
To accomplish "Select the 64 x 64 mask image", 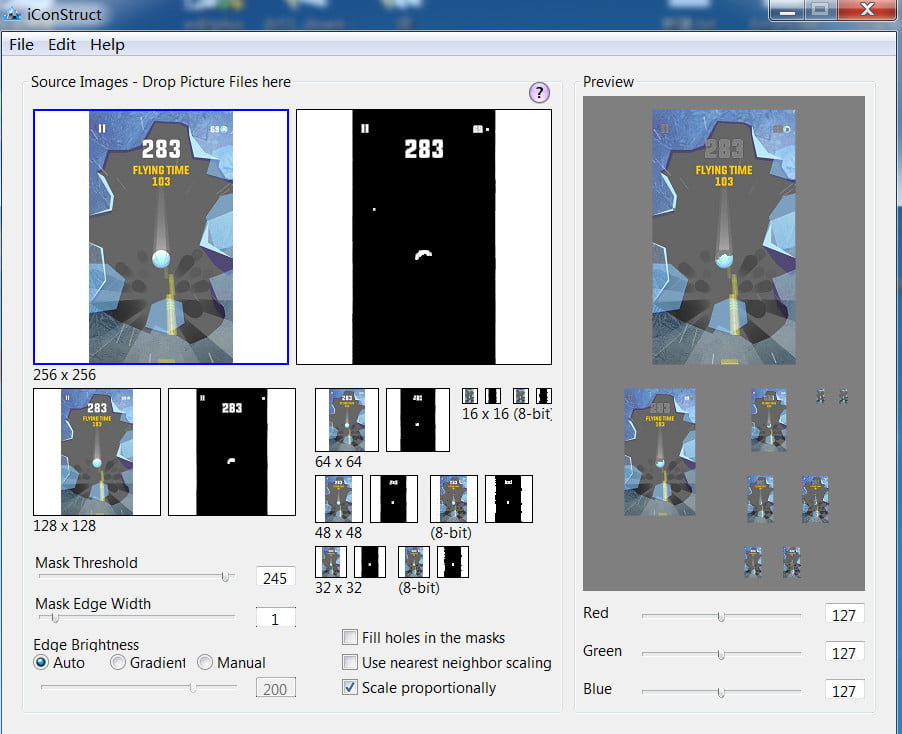I will [418, 420].
